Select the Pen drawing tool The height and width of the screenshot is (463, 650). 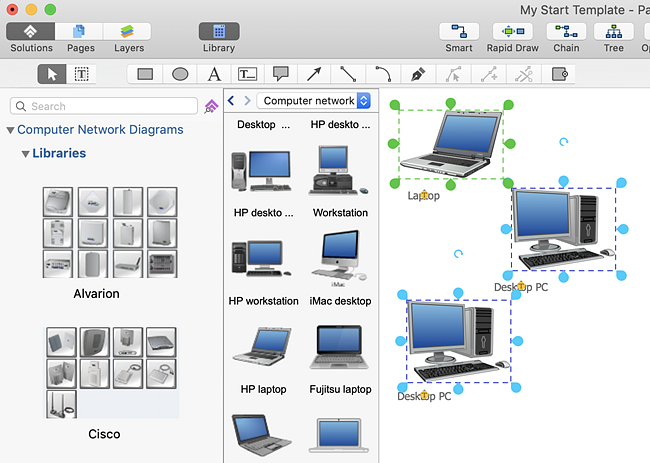pos(418,74)
